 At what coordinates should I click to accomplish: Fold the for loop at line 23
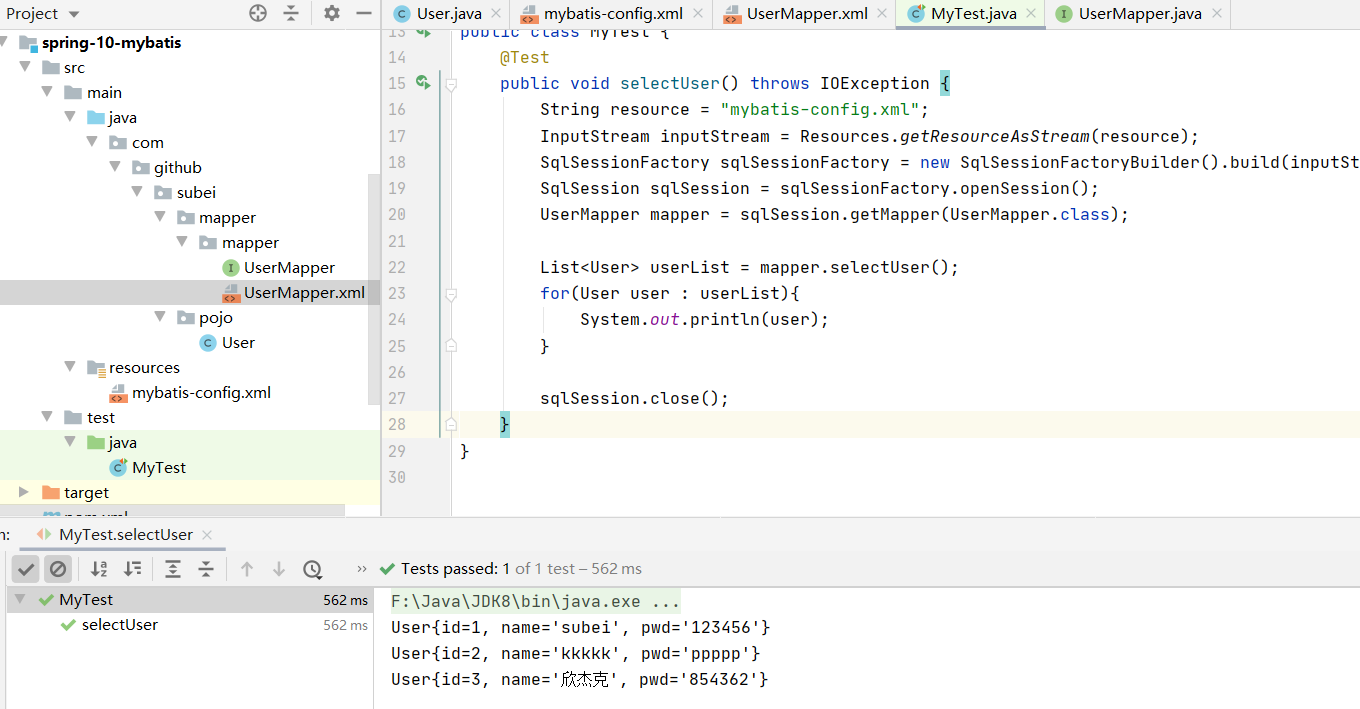(451, 294)
